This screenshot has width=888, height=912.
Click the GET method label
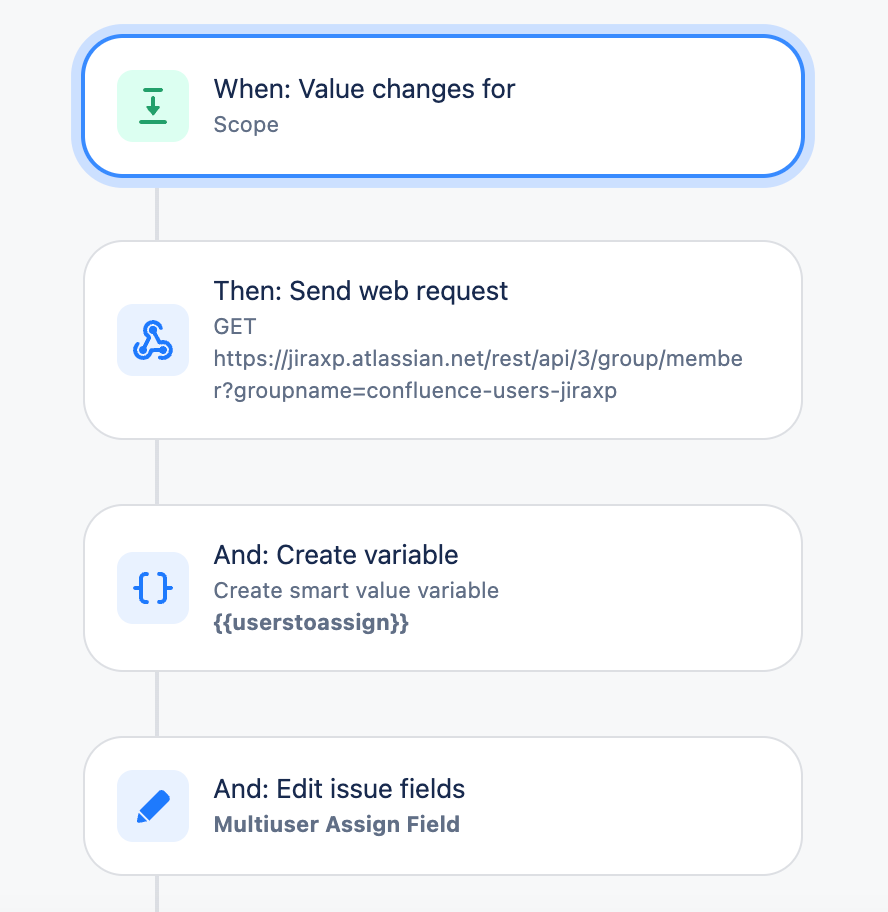coord(235,327)
